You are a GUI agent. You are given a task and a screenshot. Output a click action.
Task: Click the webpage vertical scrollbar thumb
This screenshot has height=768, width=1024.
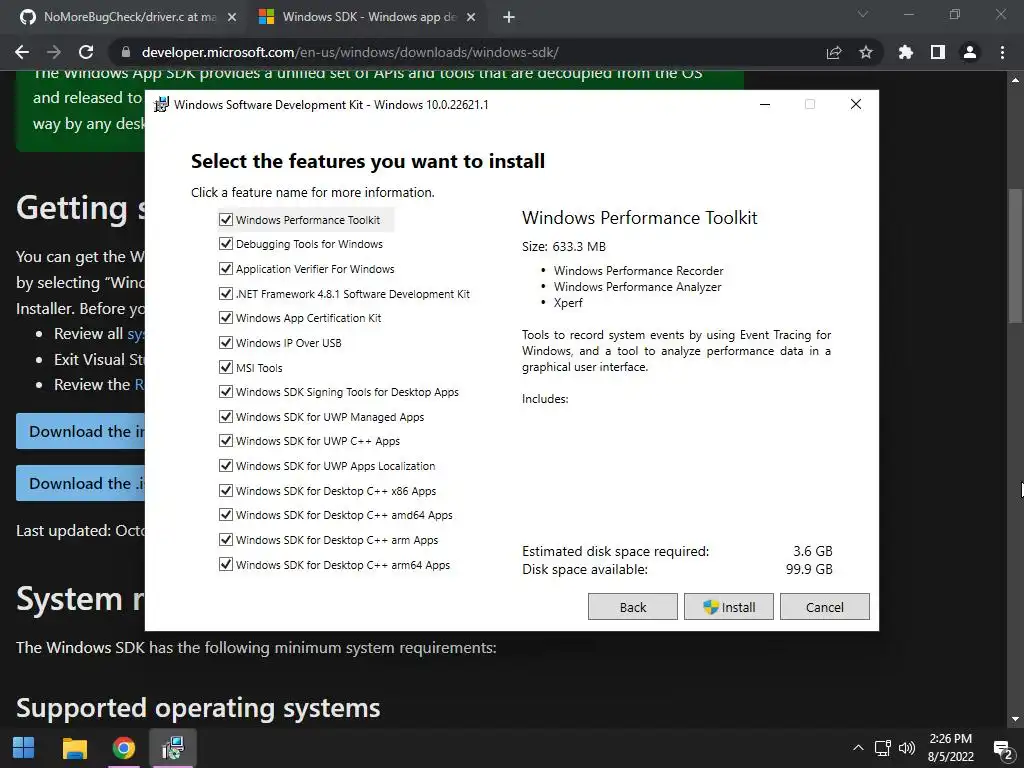[1015, 256]
